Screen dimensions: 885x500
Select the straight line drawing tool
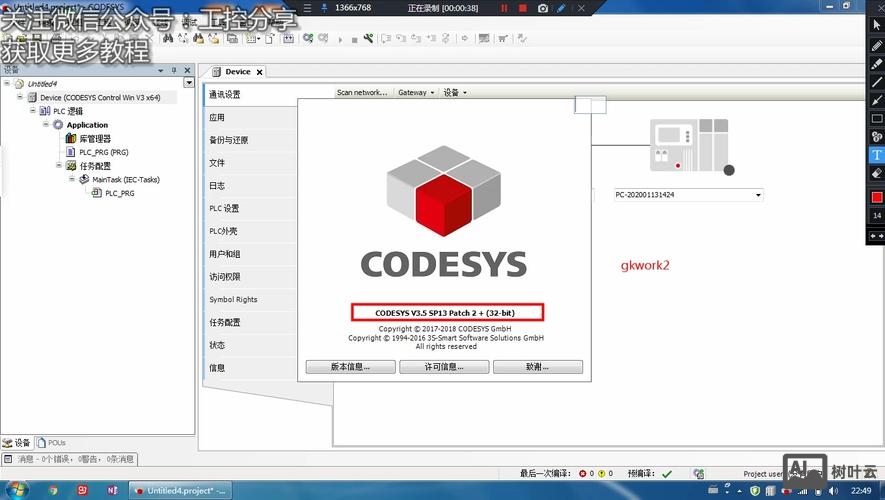coord(877,82)
